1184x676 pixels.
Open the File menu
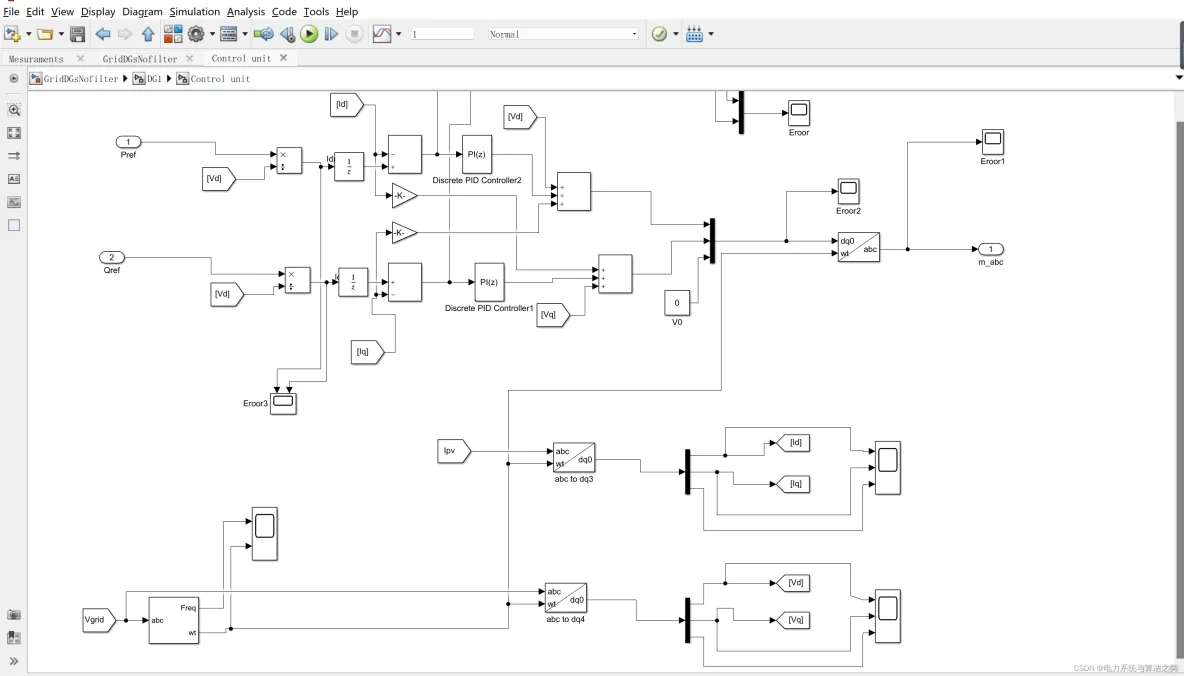(11, 11)
